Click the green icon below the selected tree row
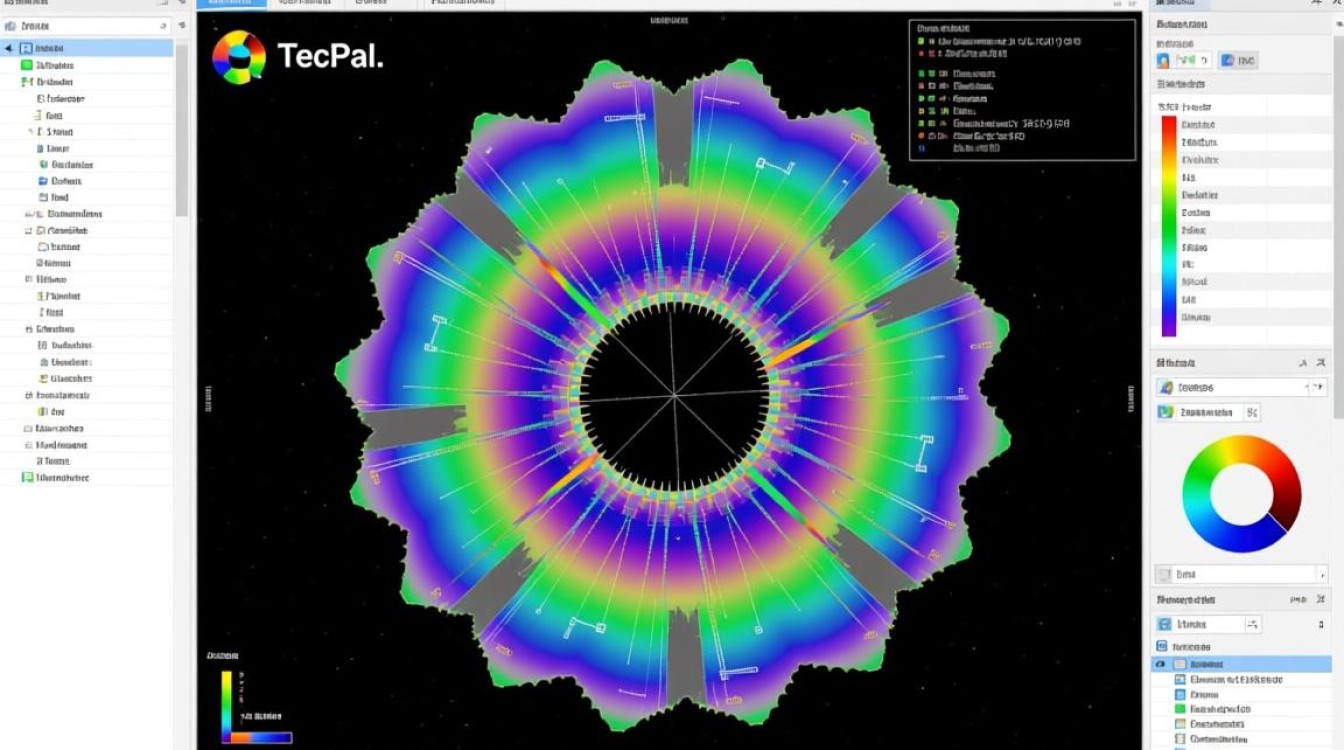The height and width of the screenshot is (750, 1344). pos(26,65)
